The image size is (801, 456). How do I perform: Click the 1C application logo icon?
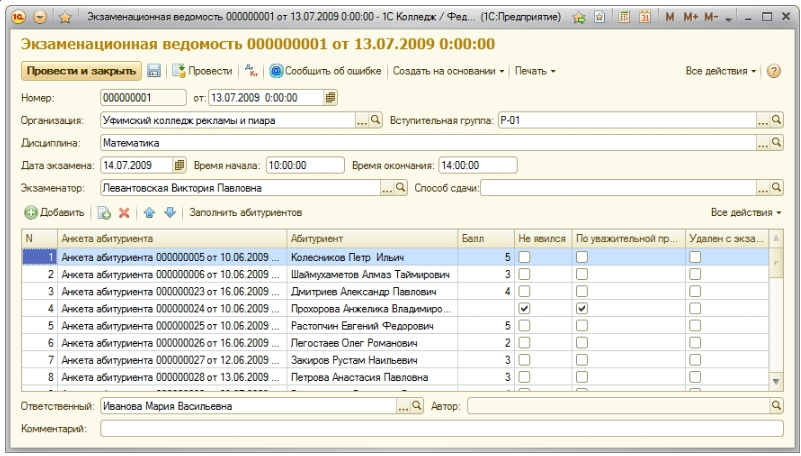(18, 17)
